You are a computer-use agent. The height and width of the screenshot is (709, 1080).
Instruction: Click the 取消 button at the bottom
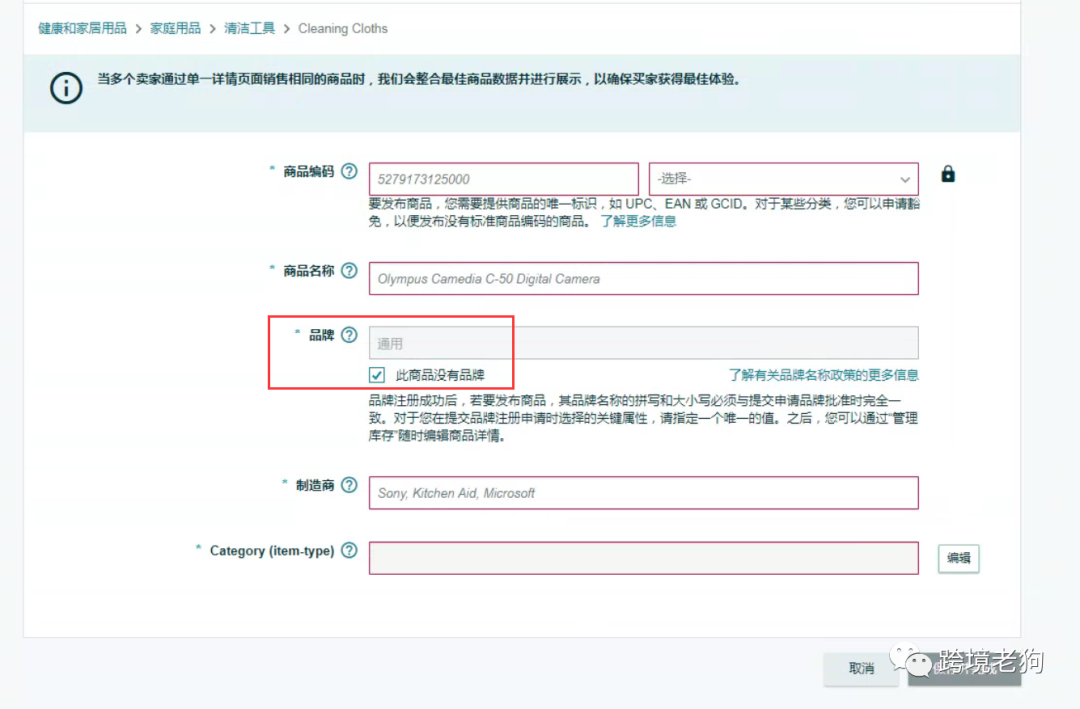click(861, 670)
